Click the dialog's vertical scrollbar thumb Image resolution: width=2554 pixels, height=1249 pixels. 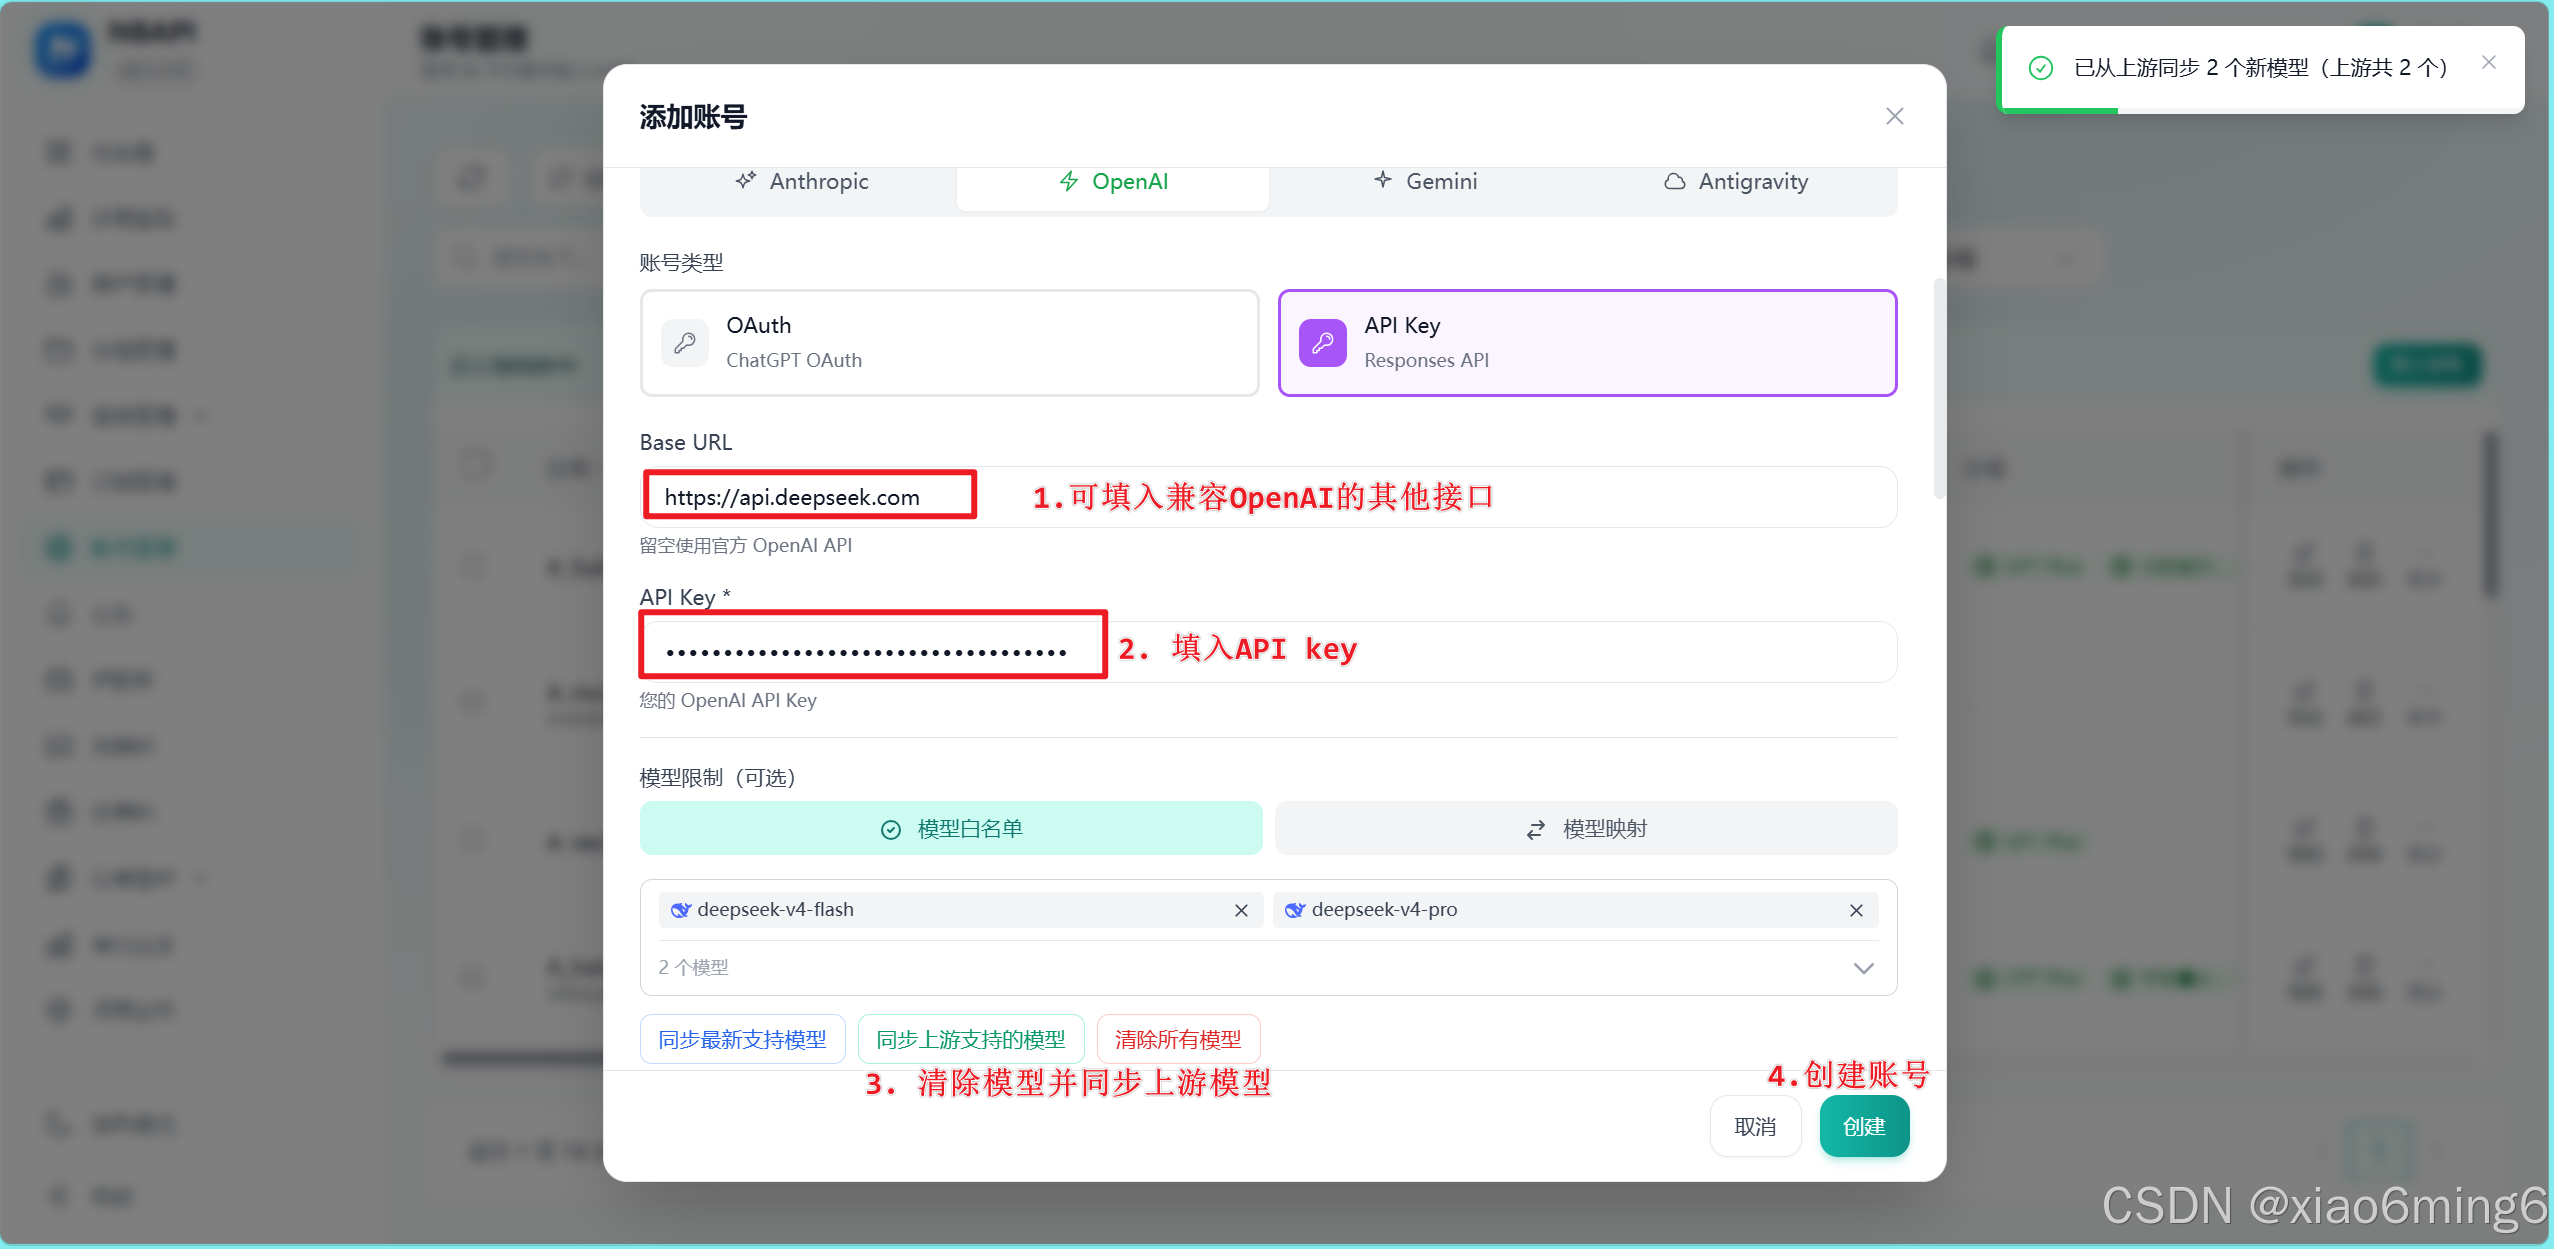tap(1939, 388)
